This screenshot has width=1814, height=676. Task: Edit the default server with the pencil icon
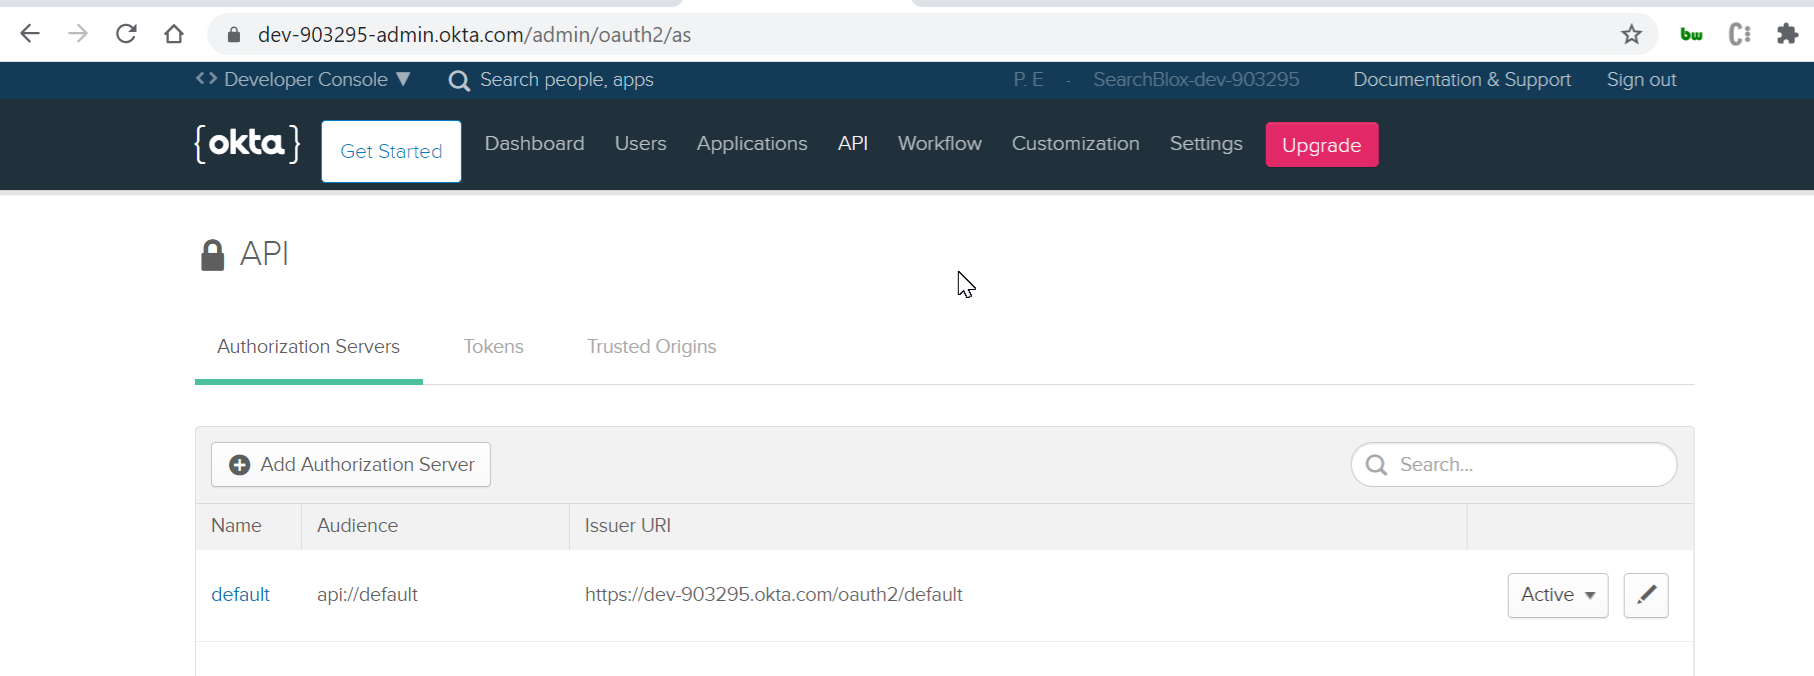(1646, 595)
